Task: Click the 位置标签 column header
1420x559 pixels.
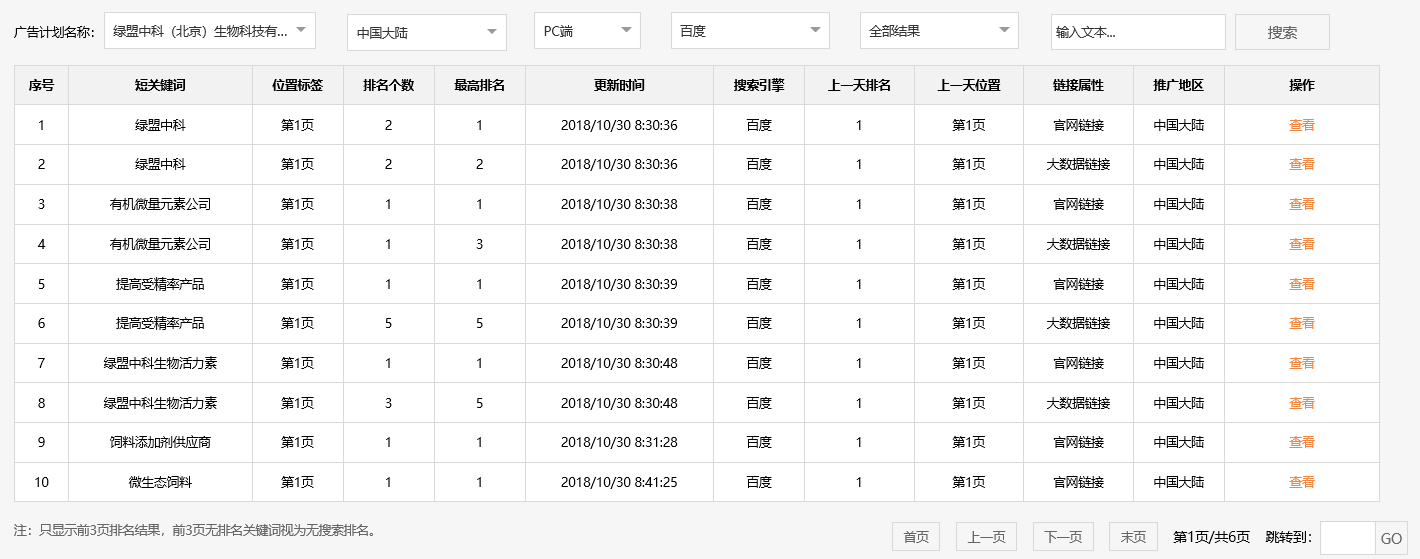Action: (297, 85)
